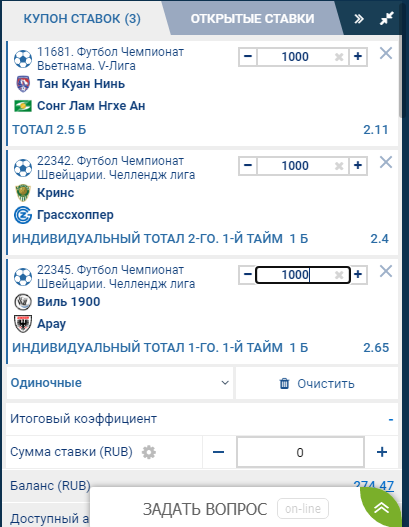Increase stake for Тан Куан Нинь bet

click(358, 57)
